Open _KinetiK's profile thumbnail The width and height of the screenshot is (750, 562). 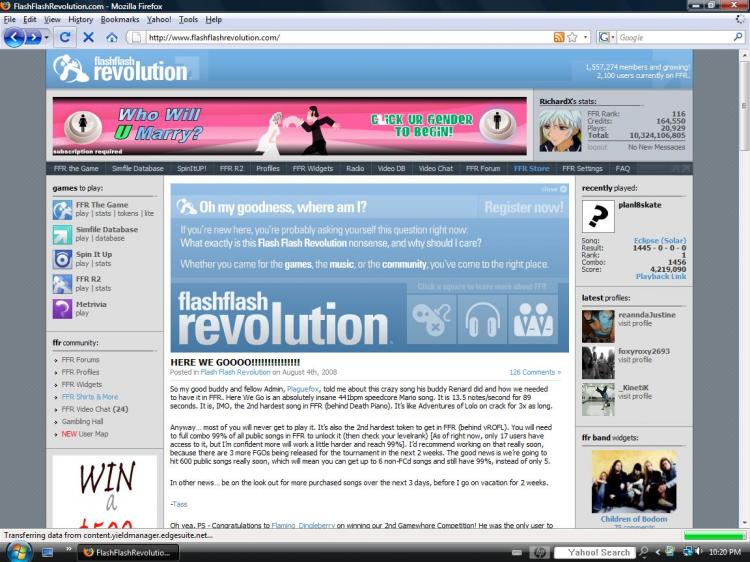click(x=598, y=399)
